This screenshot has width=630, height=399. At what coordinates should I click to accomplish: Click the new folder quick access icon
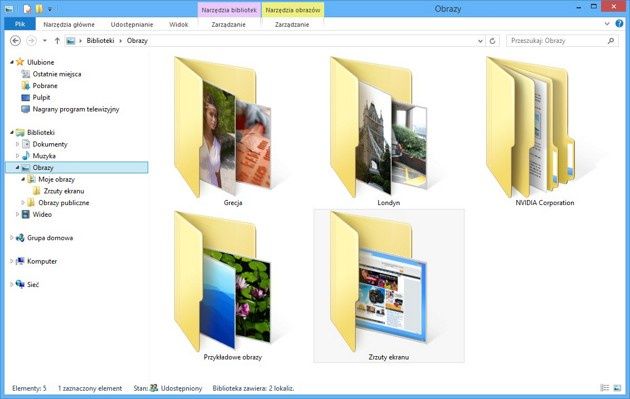[x=39, y=8]
